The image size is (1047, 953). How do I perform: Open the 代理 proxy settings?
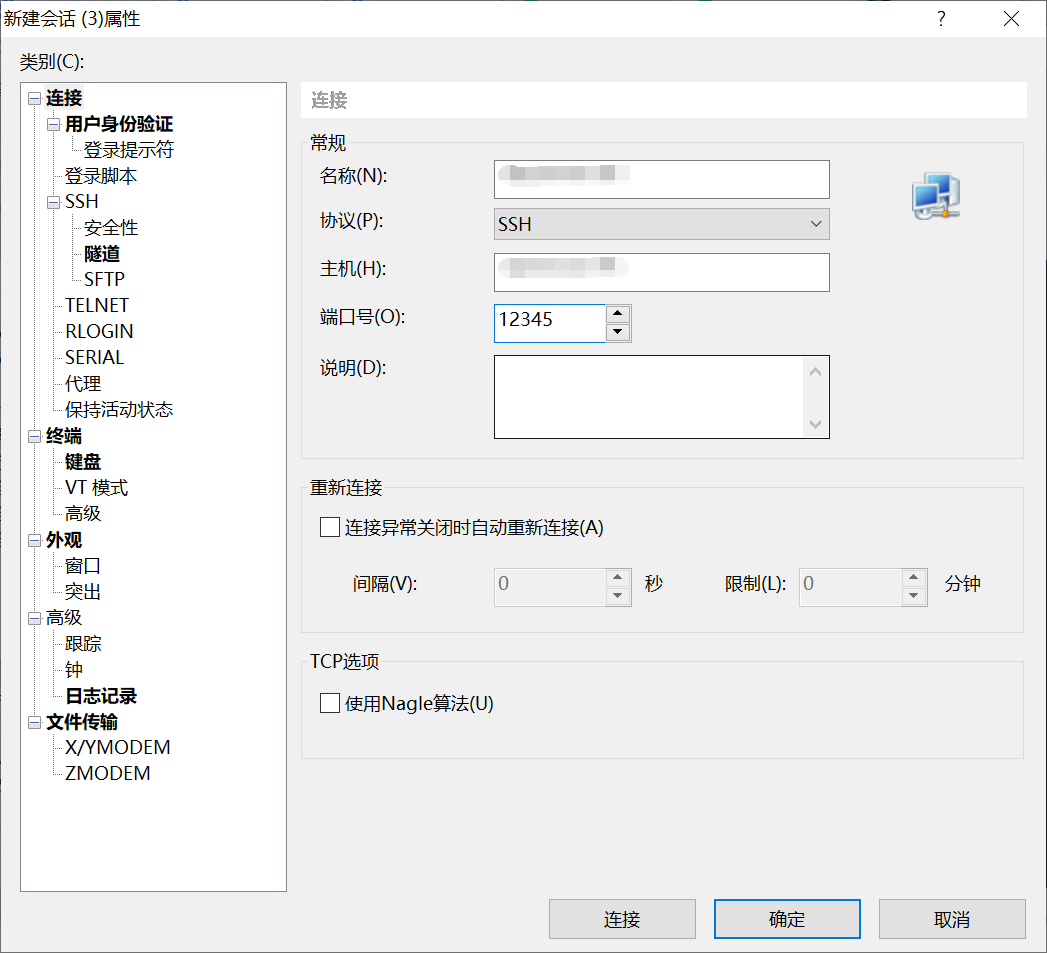click(x=83, y=383)
